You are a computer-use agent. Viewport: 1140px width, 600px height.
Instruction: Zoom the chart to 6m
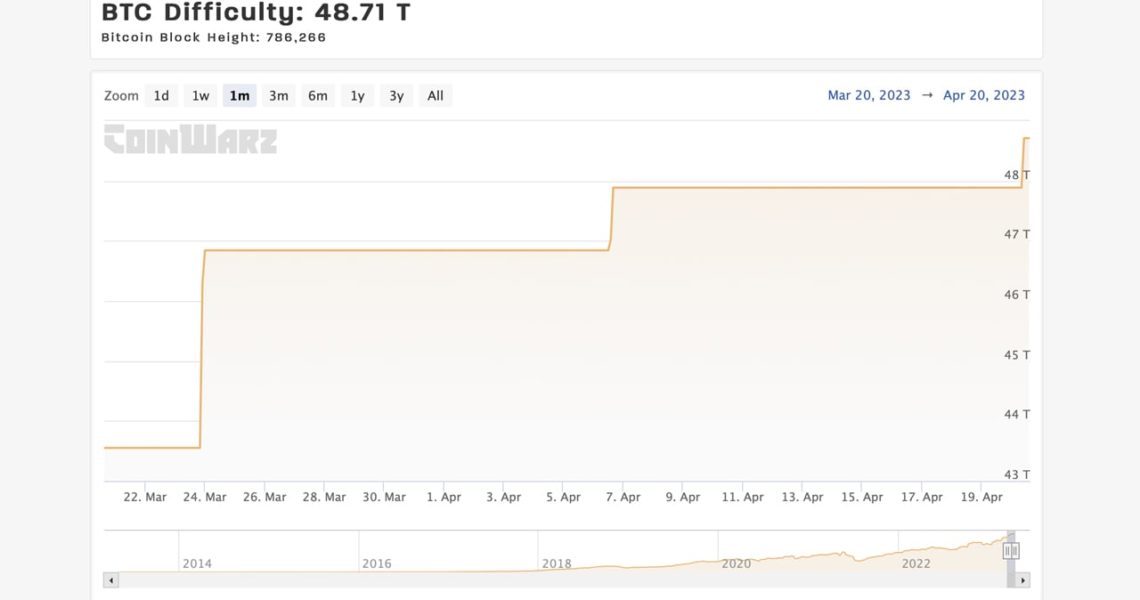coord(318,96)
